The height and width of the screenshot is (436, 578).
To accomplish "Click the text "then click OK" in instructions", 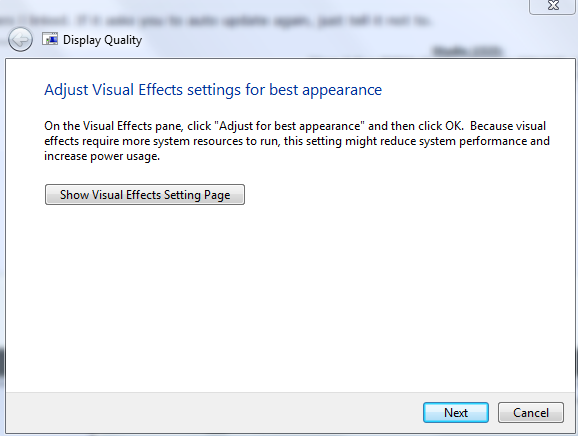I will (426, 126).
